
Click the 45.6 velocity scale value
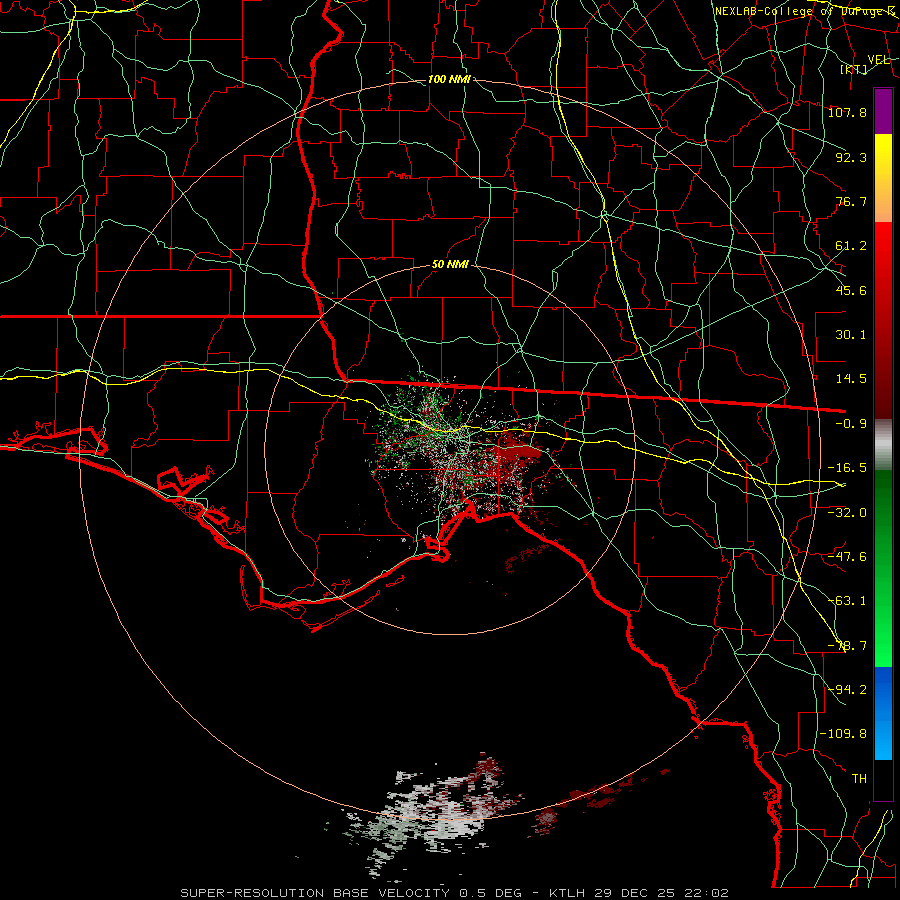tap(851, 290)
